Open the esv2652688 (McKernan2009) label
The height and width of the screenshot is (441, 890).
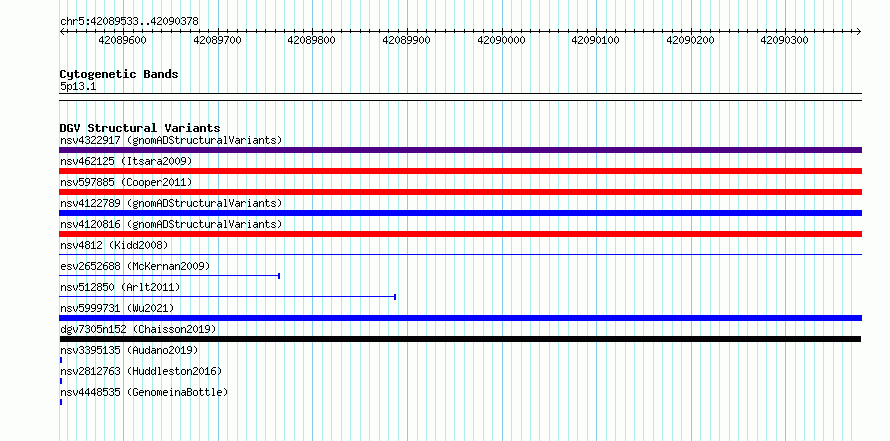click(135, 266)
